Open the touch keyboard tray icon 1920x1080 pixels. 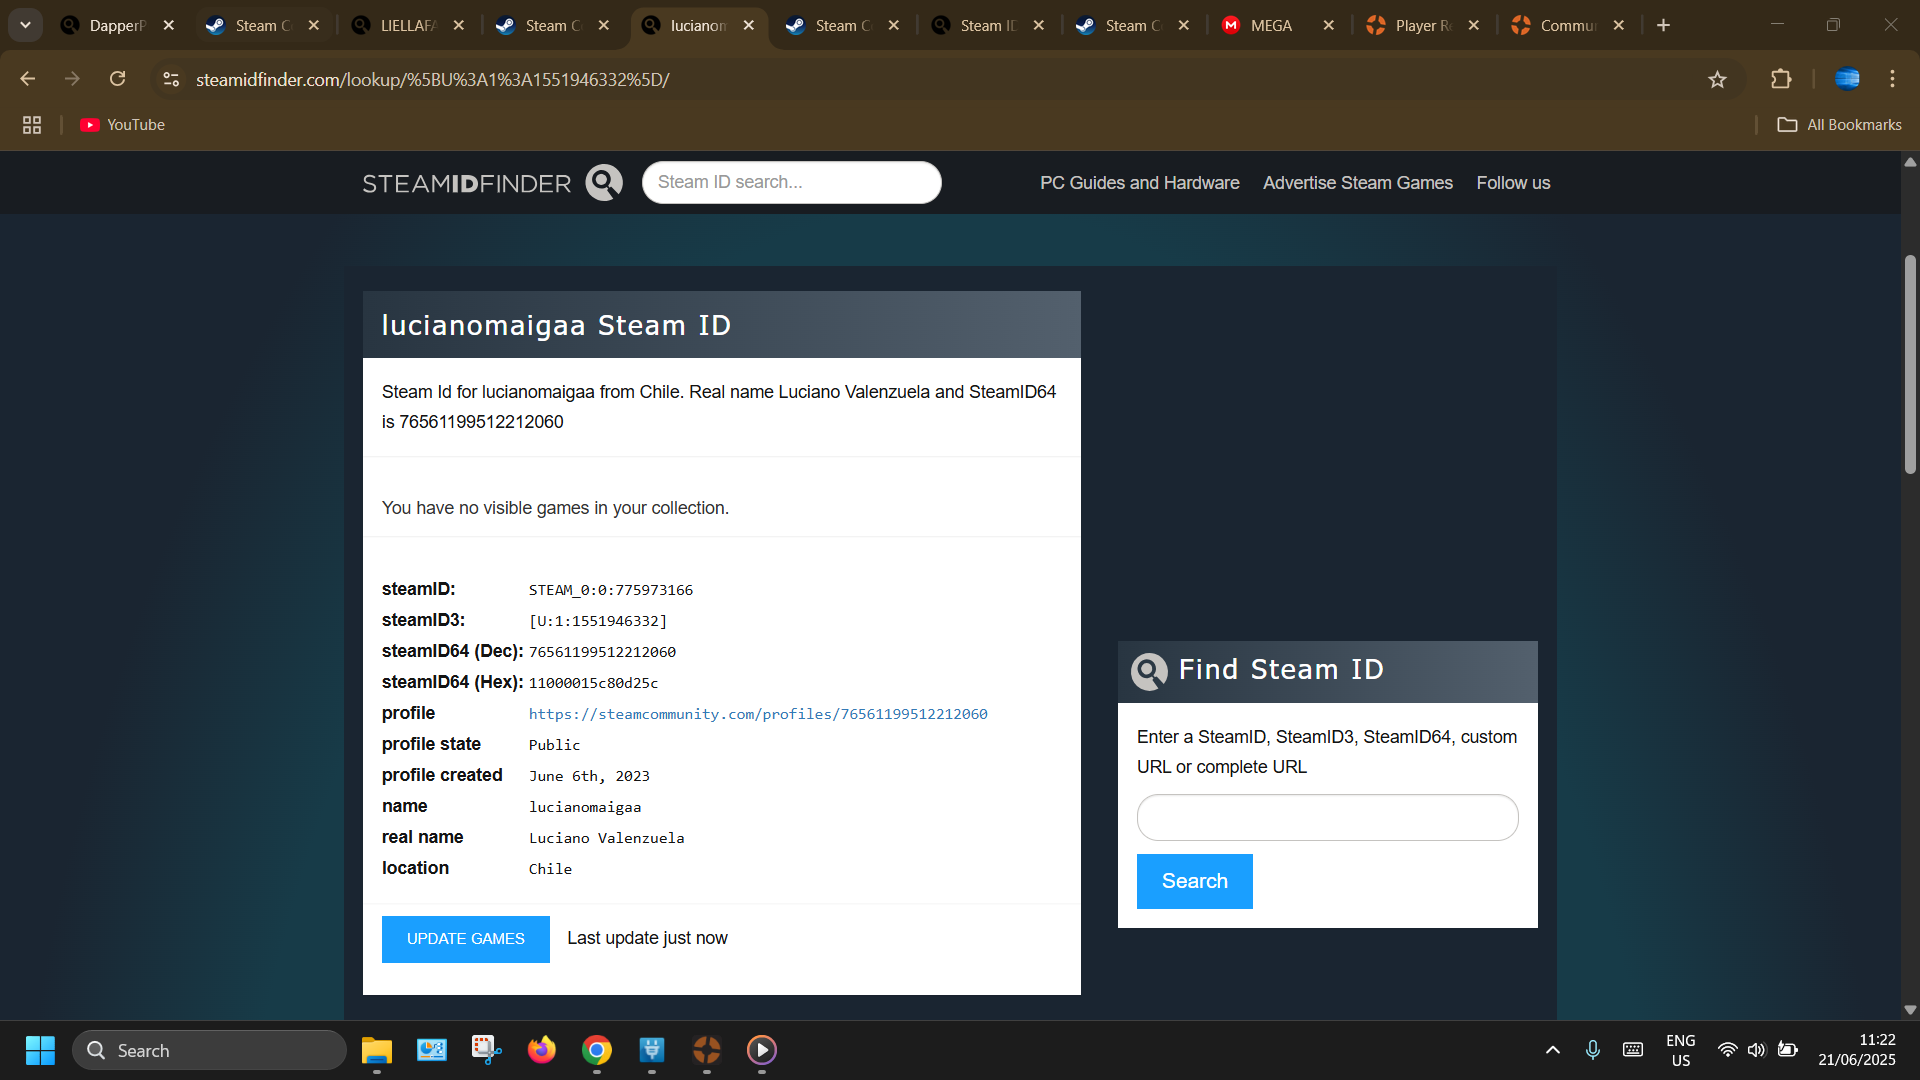tap(1633, 1050)
